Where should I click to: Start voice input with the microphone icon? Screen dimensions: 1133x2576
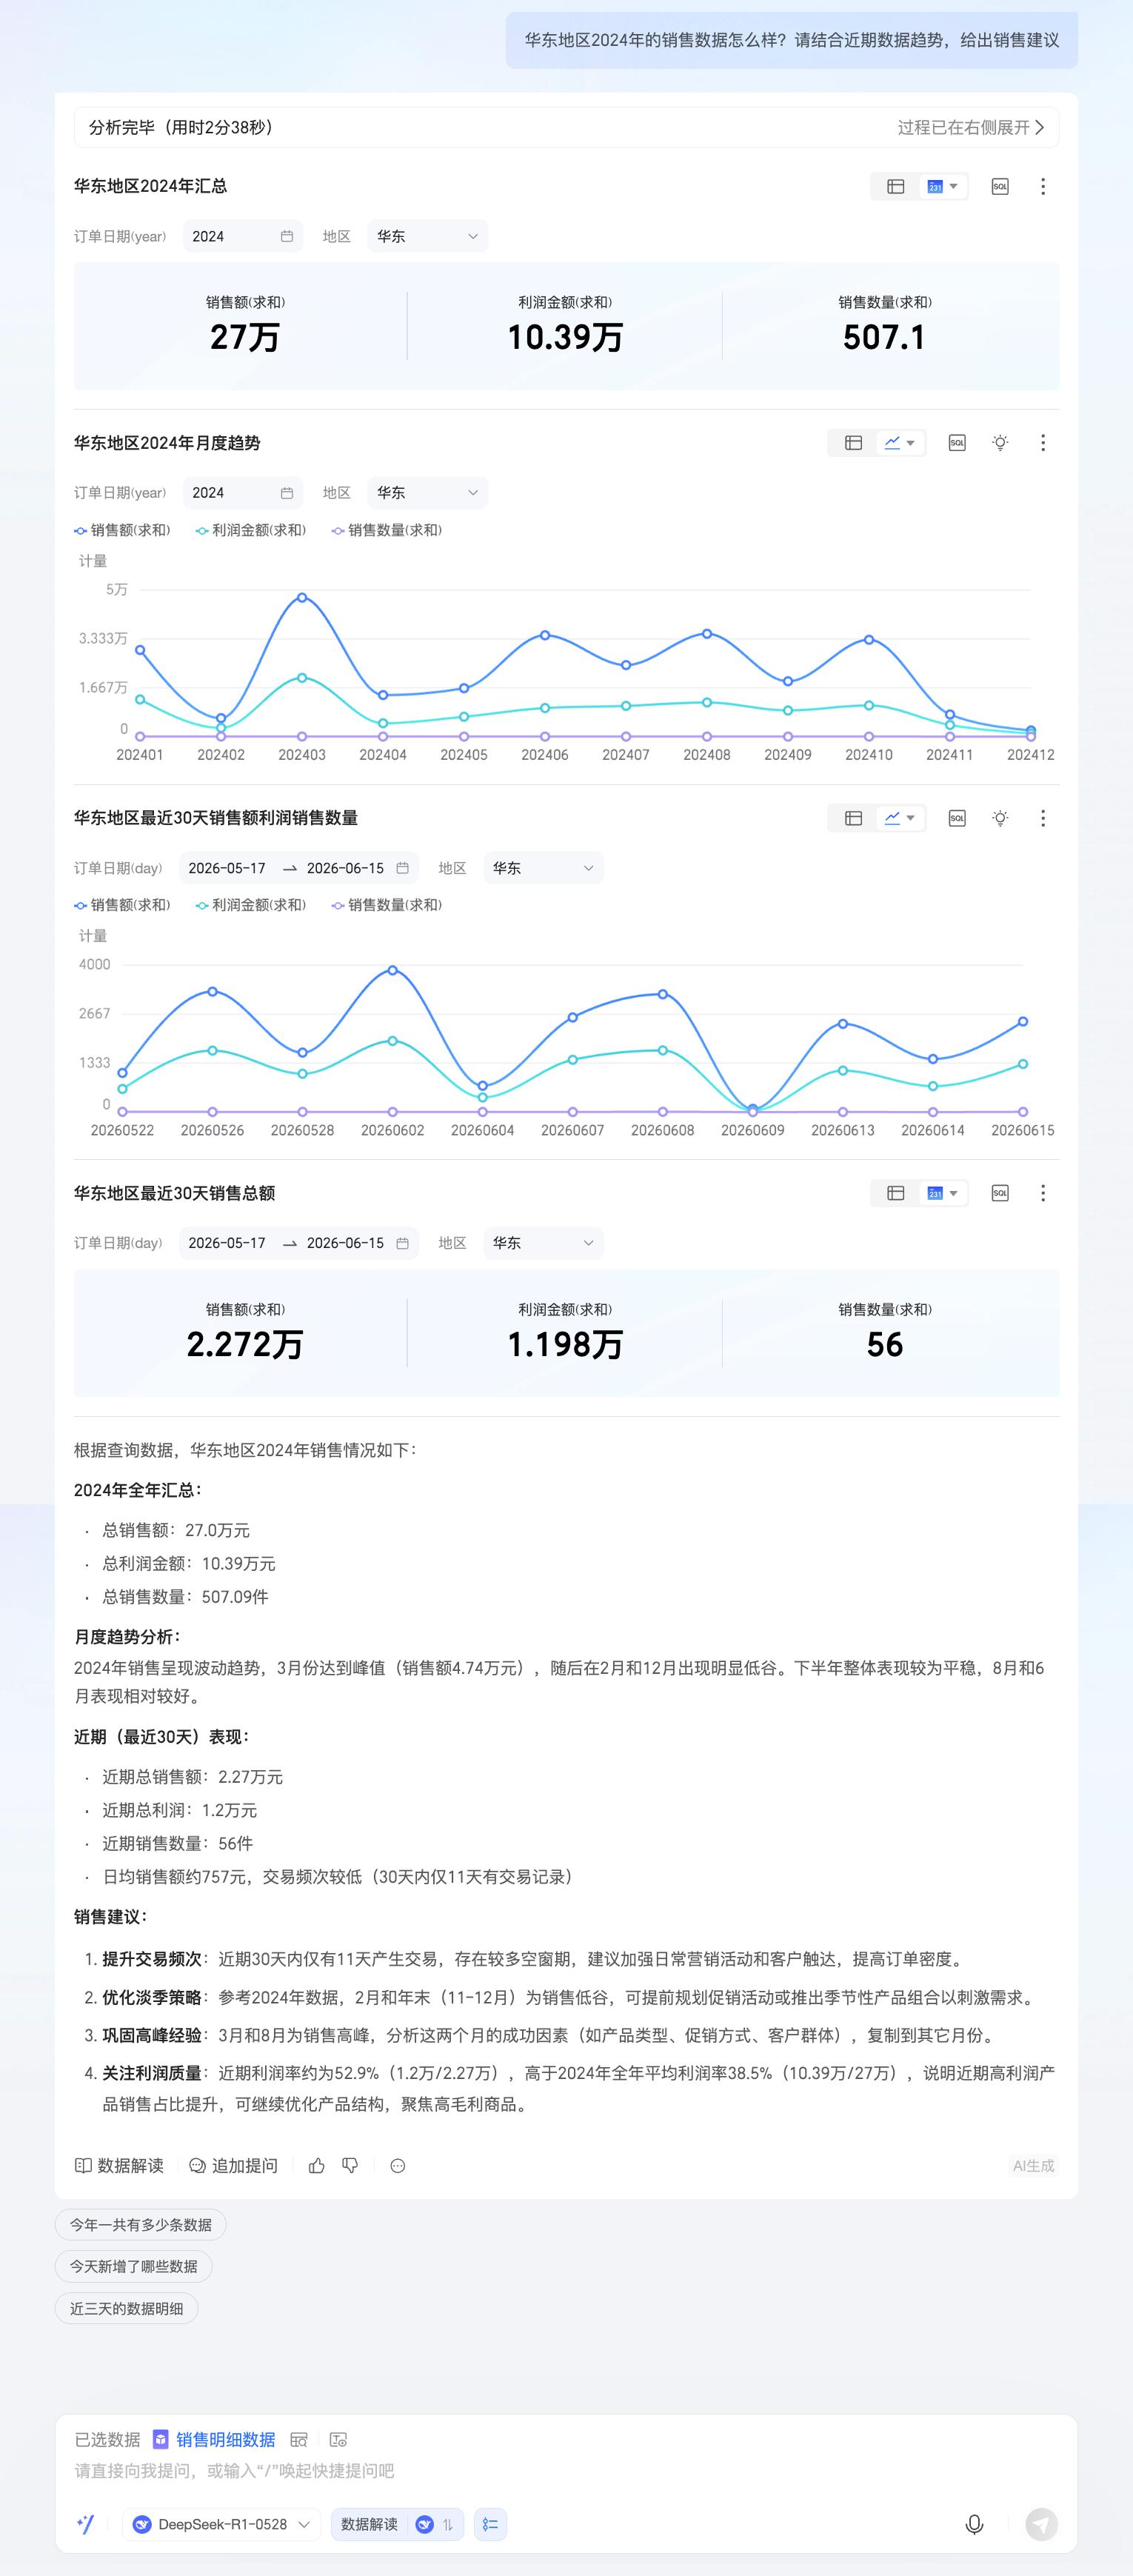point(974,2524)
